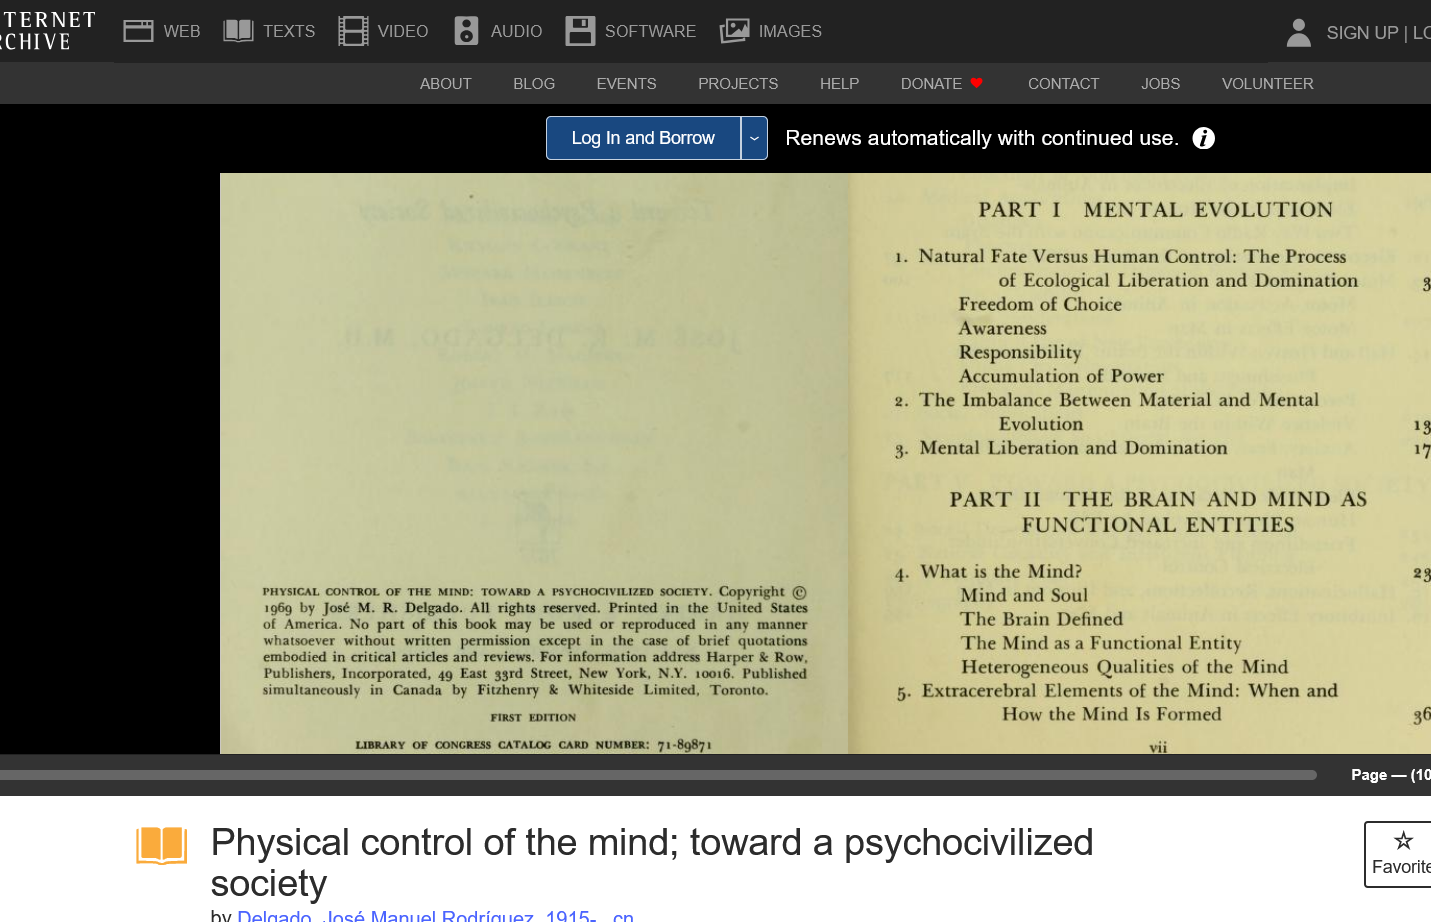Click the Log In and Borrow button
Screen dimensions: 1431x922
(643, 138)
